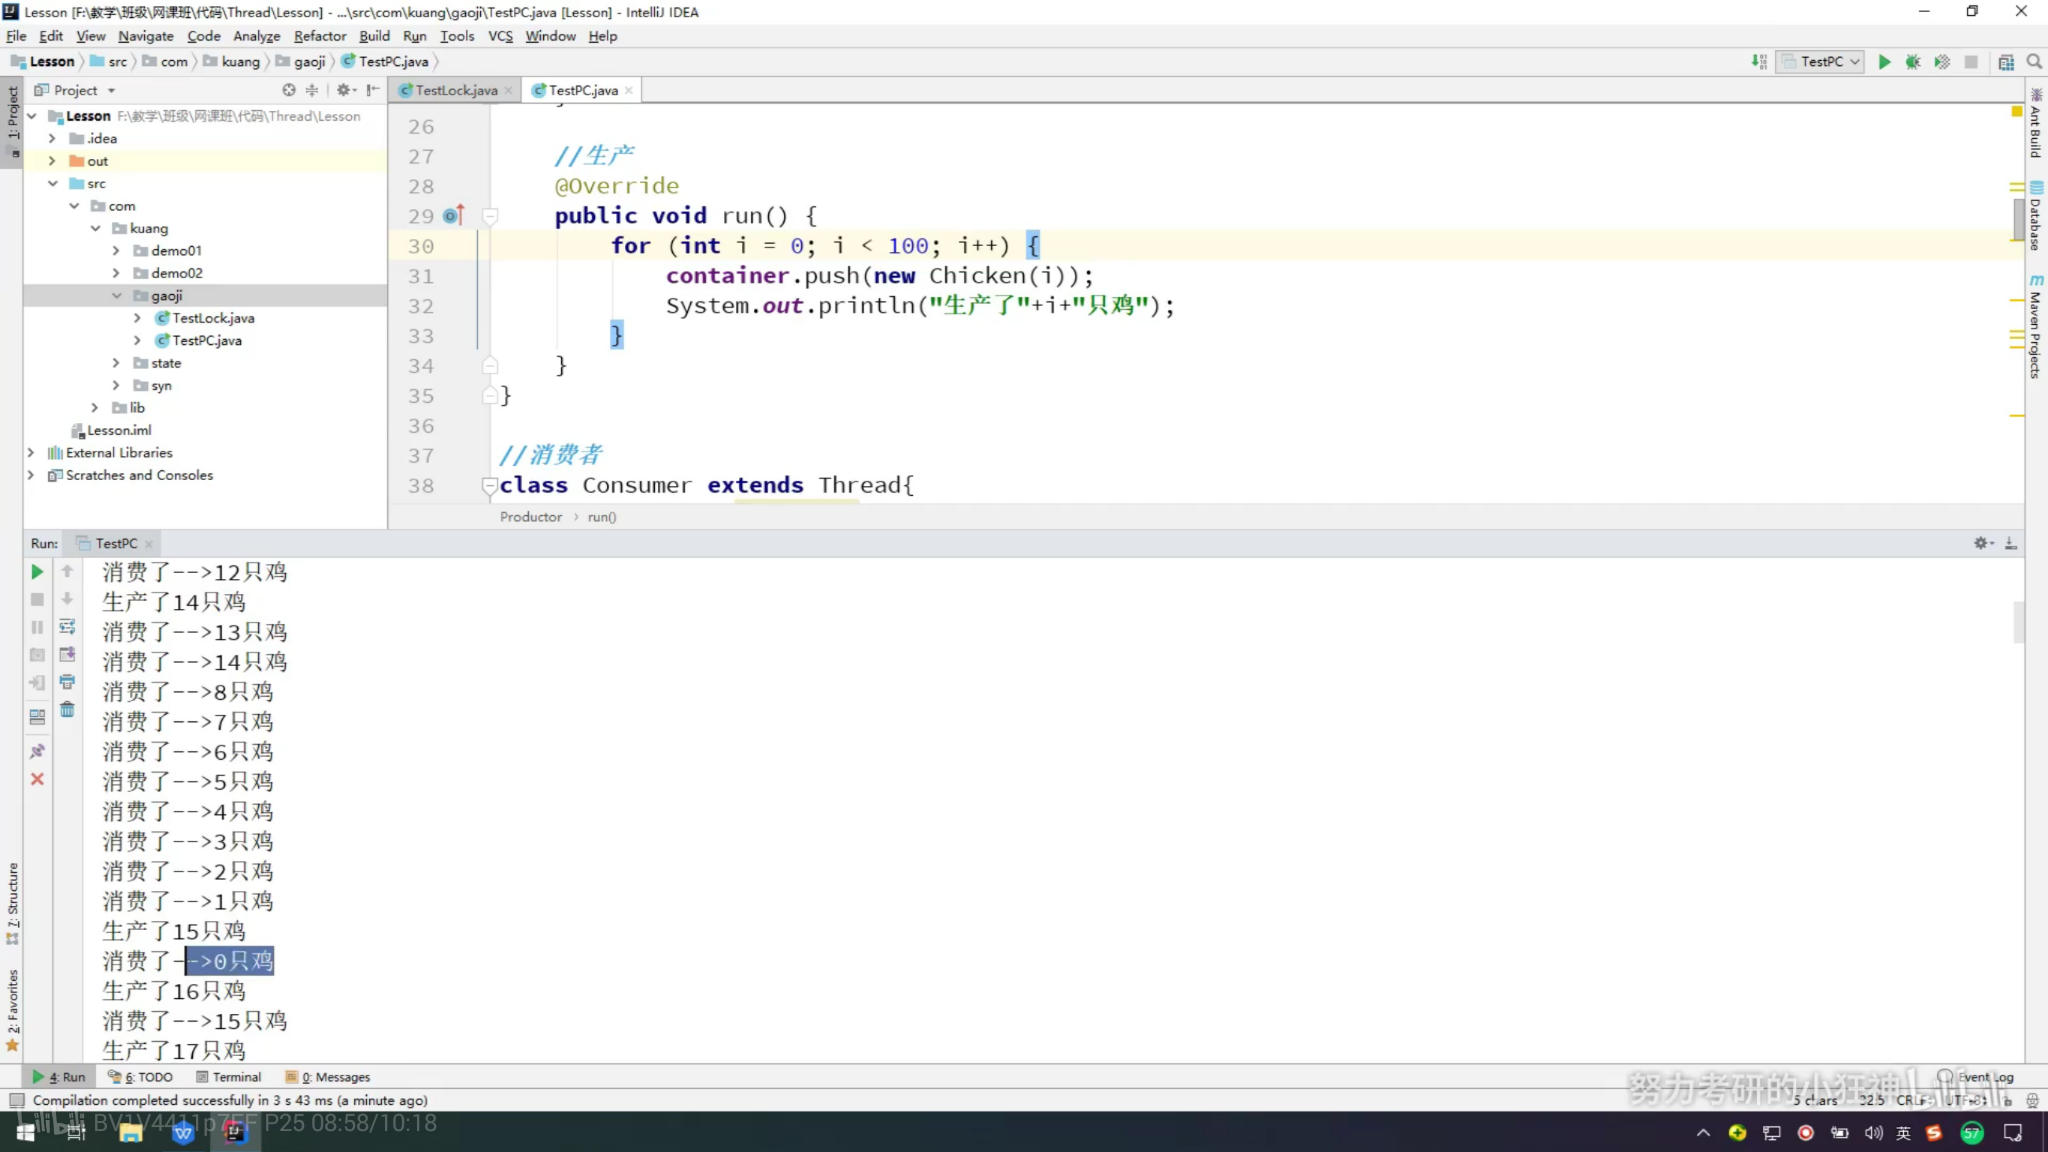Select TestPC.java in the project tree
2048x1152 pixels.
pyautogui.click(x=206, y=341)
